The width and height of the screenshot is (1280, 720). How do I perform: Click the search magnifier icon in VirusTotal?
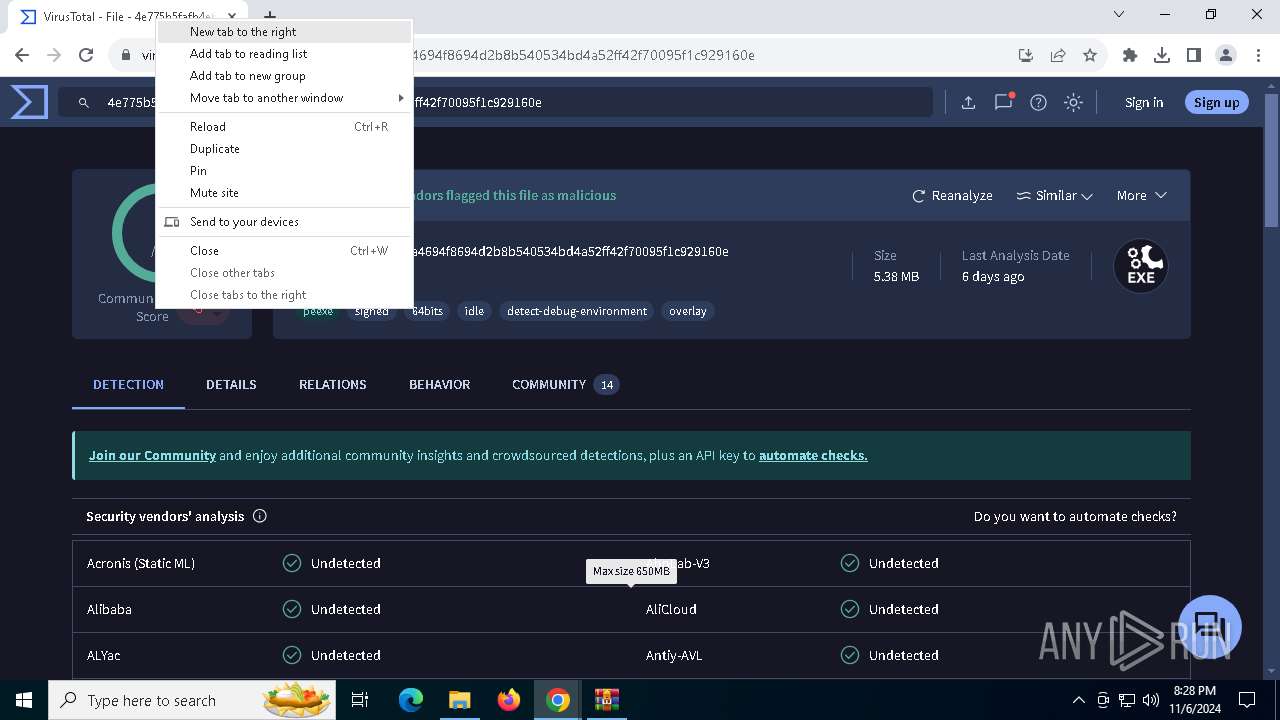(x=84, y=102)
